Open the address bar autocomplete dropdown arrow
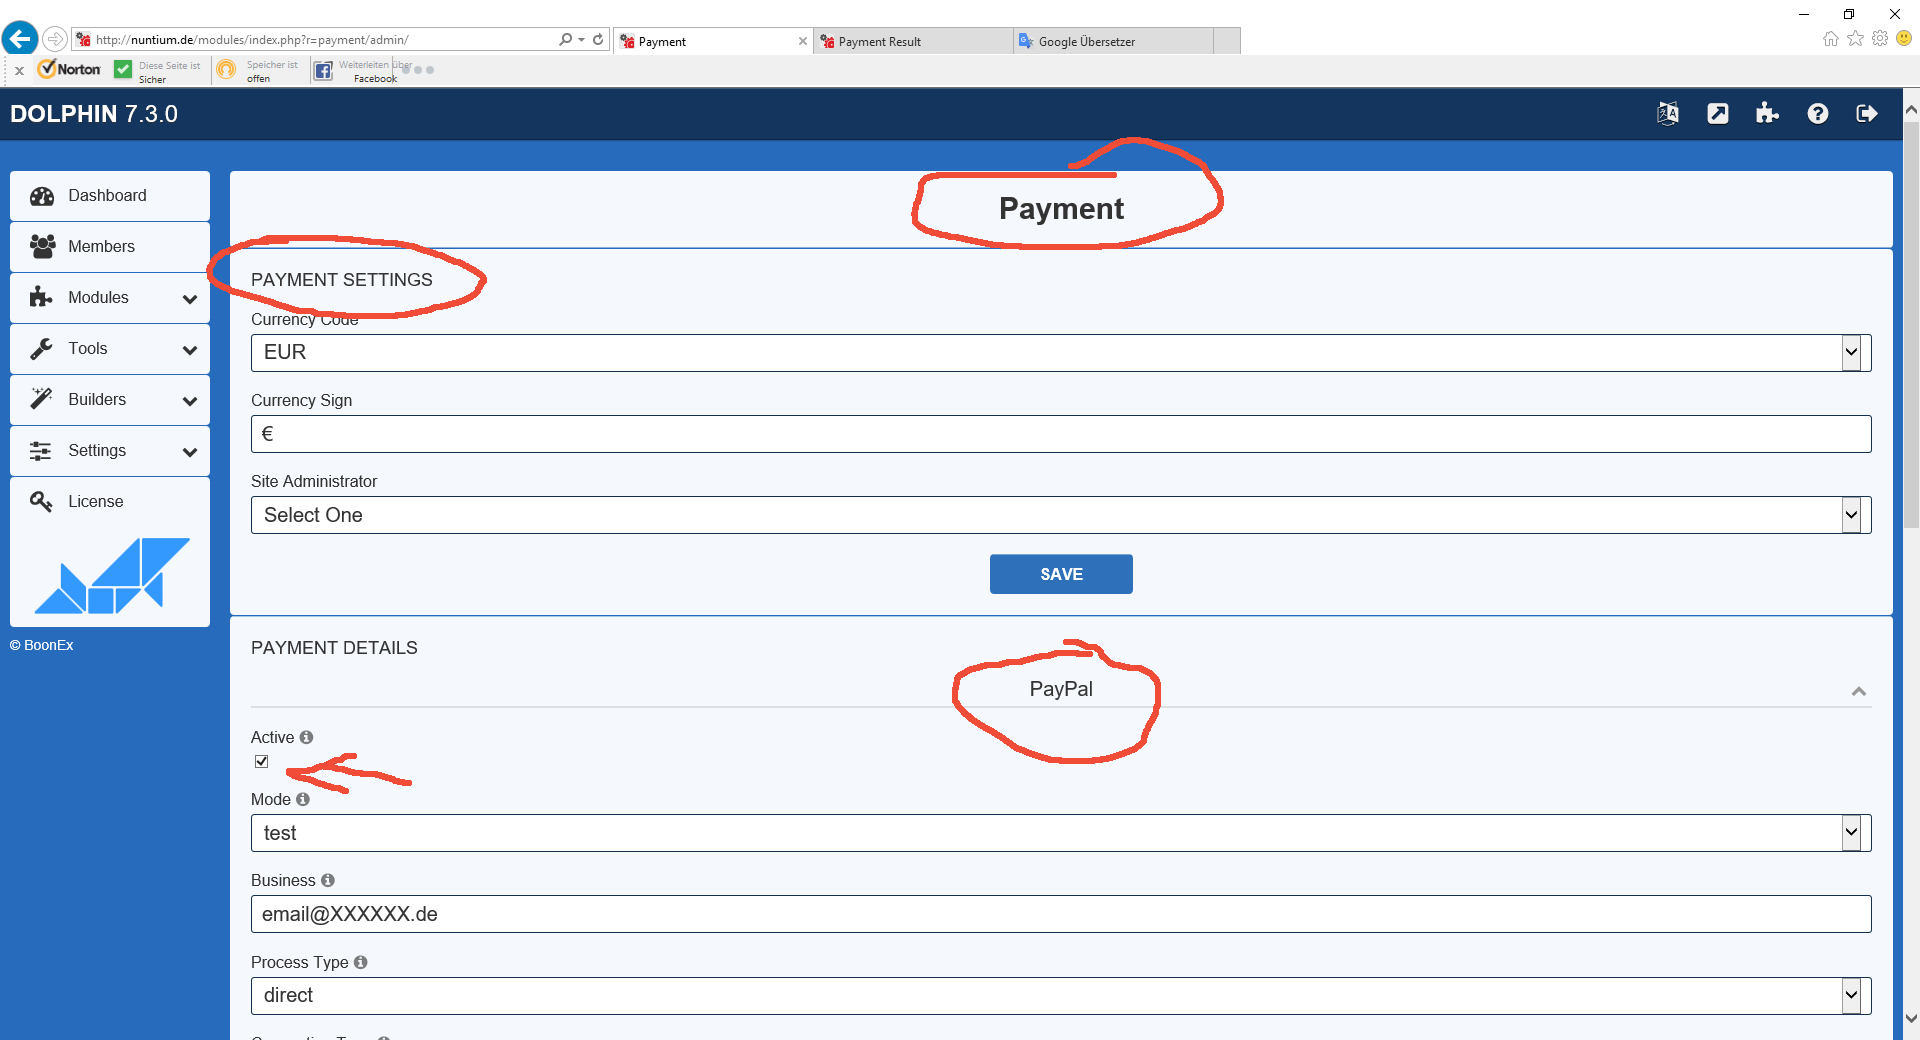Image resolution: width=1920 pixels, height=1040 pixels. pyautogui.click(x=581, y=40)
